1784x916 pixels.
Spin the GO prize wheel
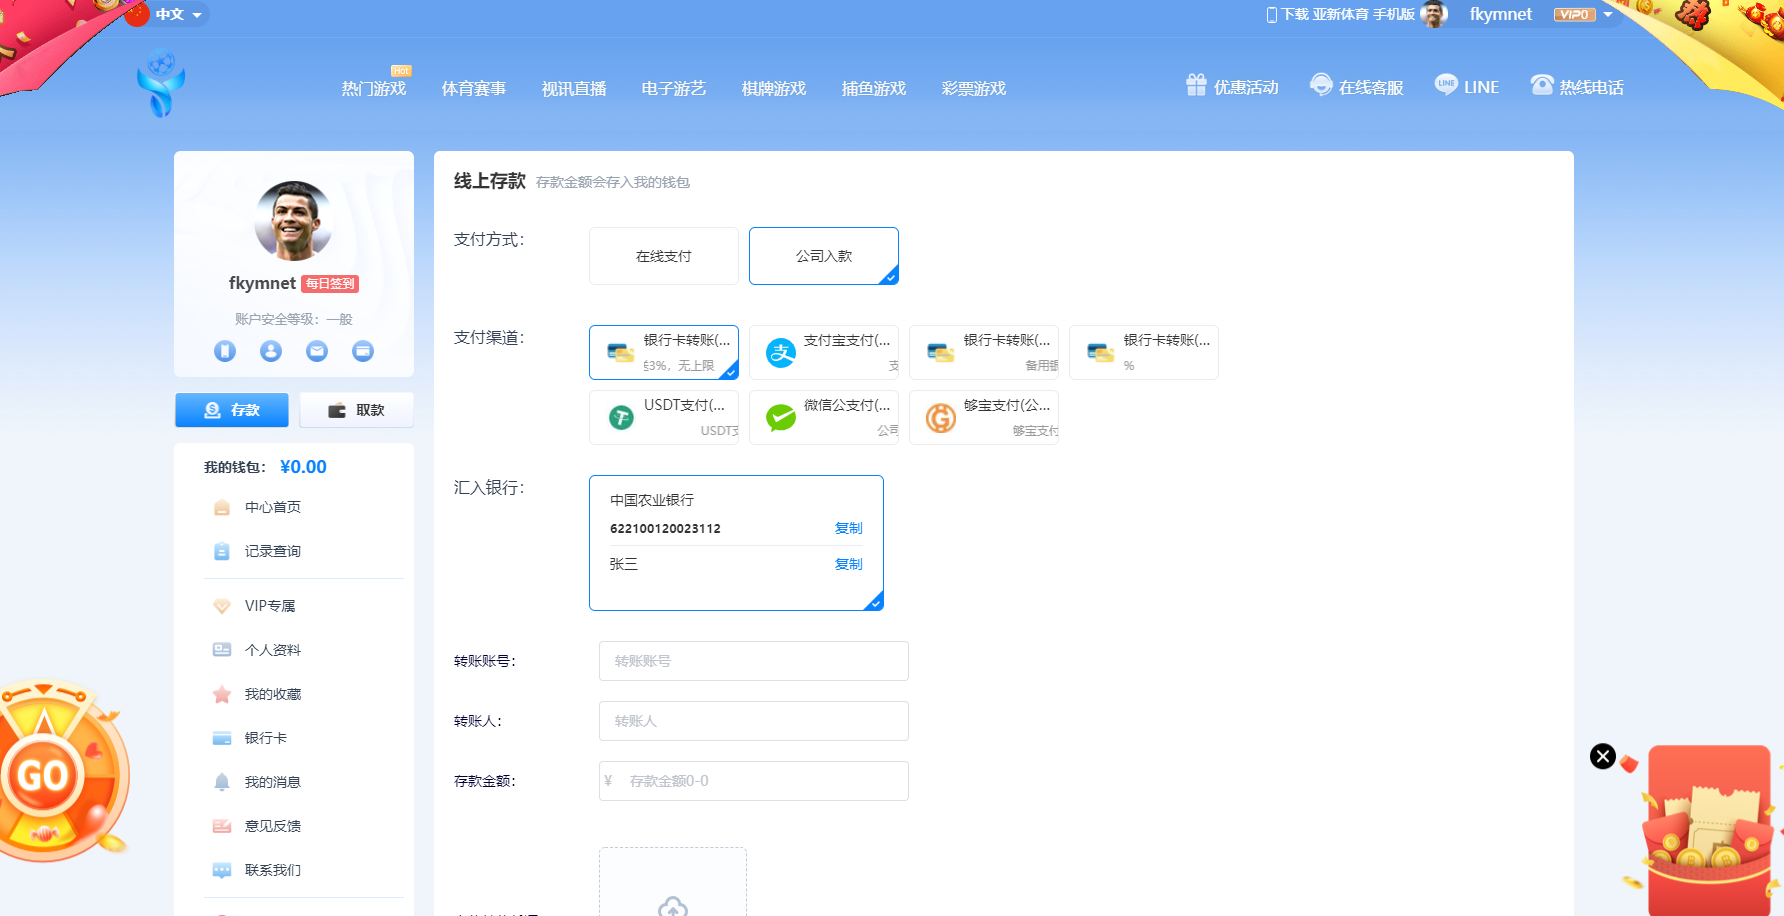pyautogui.click(x=42, y=772)
